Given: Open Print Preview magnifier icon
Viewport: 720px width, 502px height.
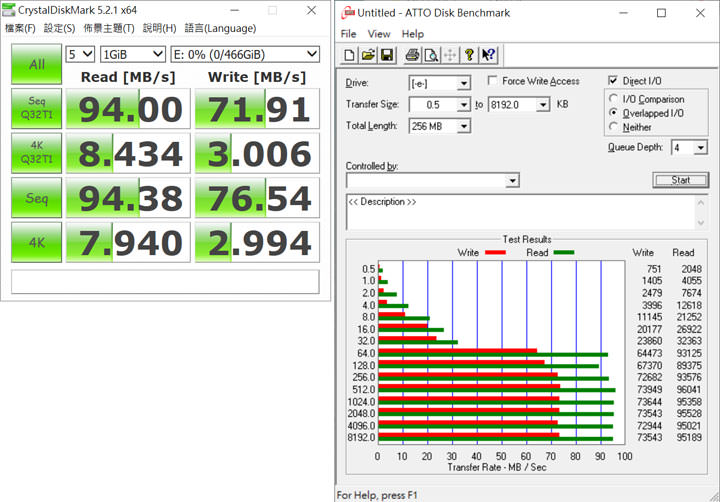Looking at the screenshot, I should pos(430,54).
